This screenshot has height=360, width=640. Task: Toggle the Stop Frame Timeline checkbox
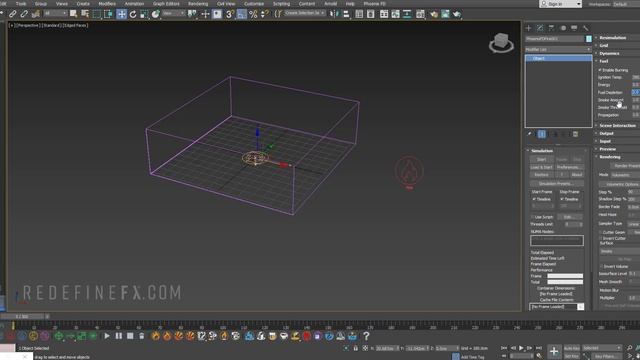562,199
